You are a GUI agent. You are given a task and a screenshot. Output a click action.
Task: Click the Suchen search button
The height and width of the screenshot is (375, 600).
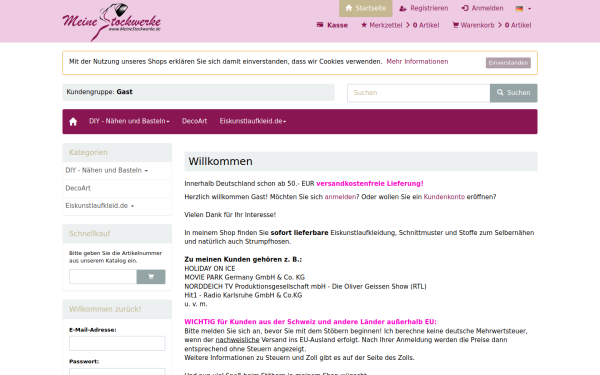point(514,93)
